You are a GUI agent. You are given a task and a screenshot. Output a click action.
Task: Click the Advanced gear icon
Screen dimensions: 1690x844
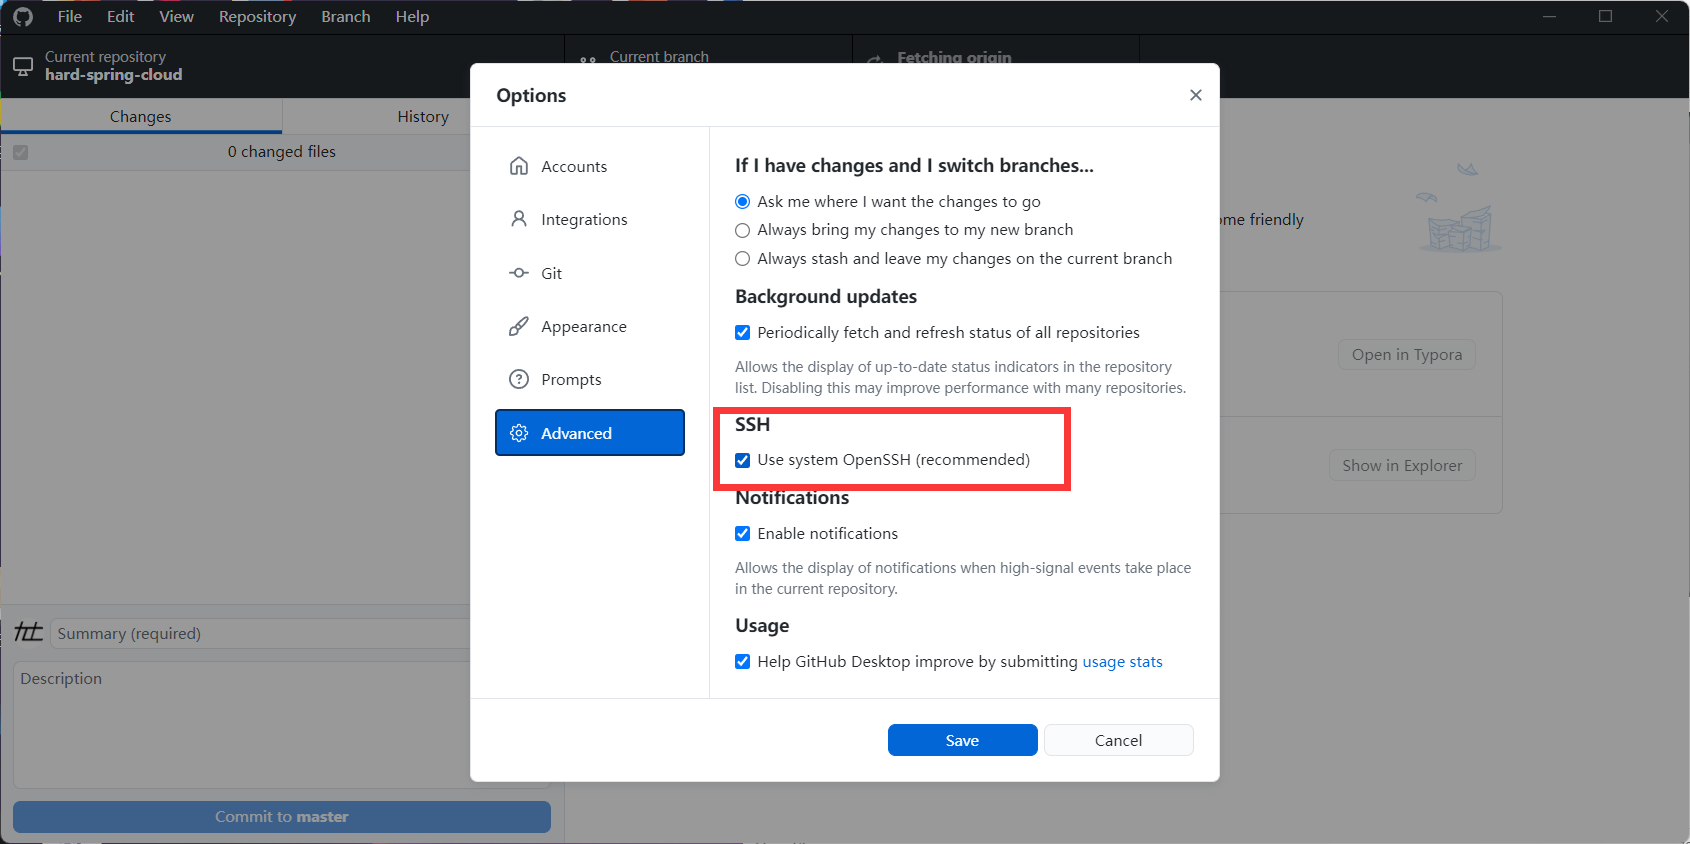(x=518, y=433)
